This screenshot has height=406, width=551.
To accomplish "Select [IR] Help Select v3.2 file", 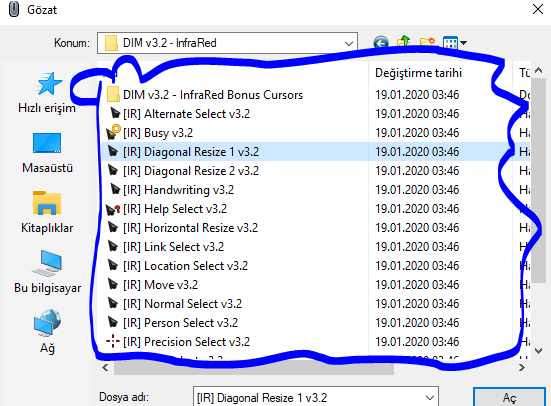I will click(175, 209).
